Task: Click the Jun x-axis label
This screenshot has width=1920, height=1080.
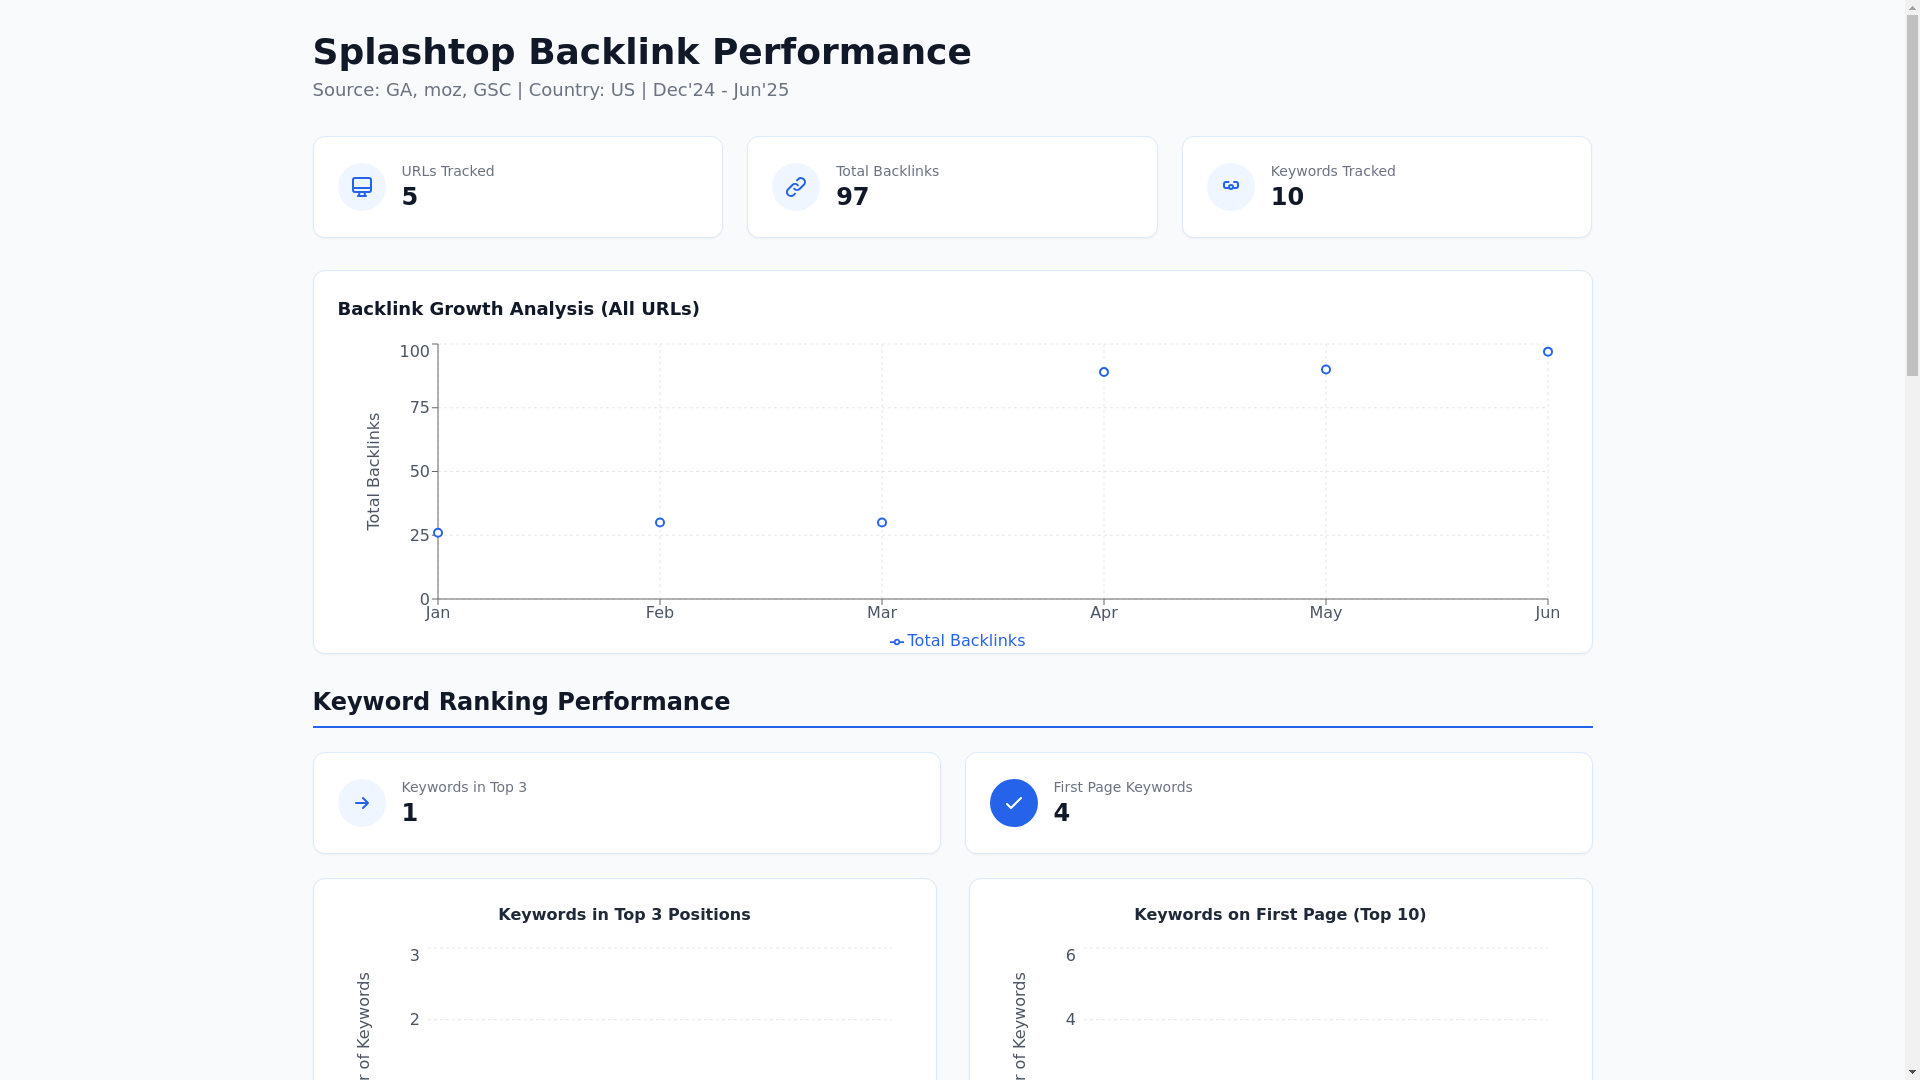Action: [x=1548, y=613]
